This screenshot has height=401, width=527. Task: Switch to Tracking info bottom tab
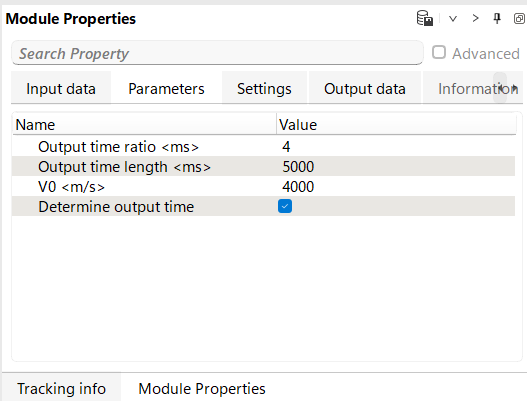coord(62,389)
